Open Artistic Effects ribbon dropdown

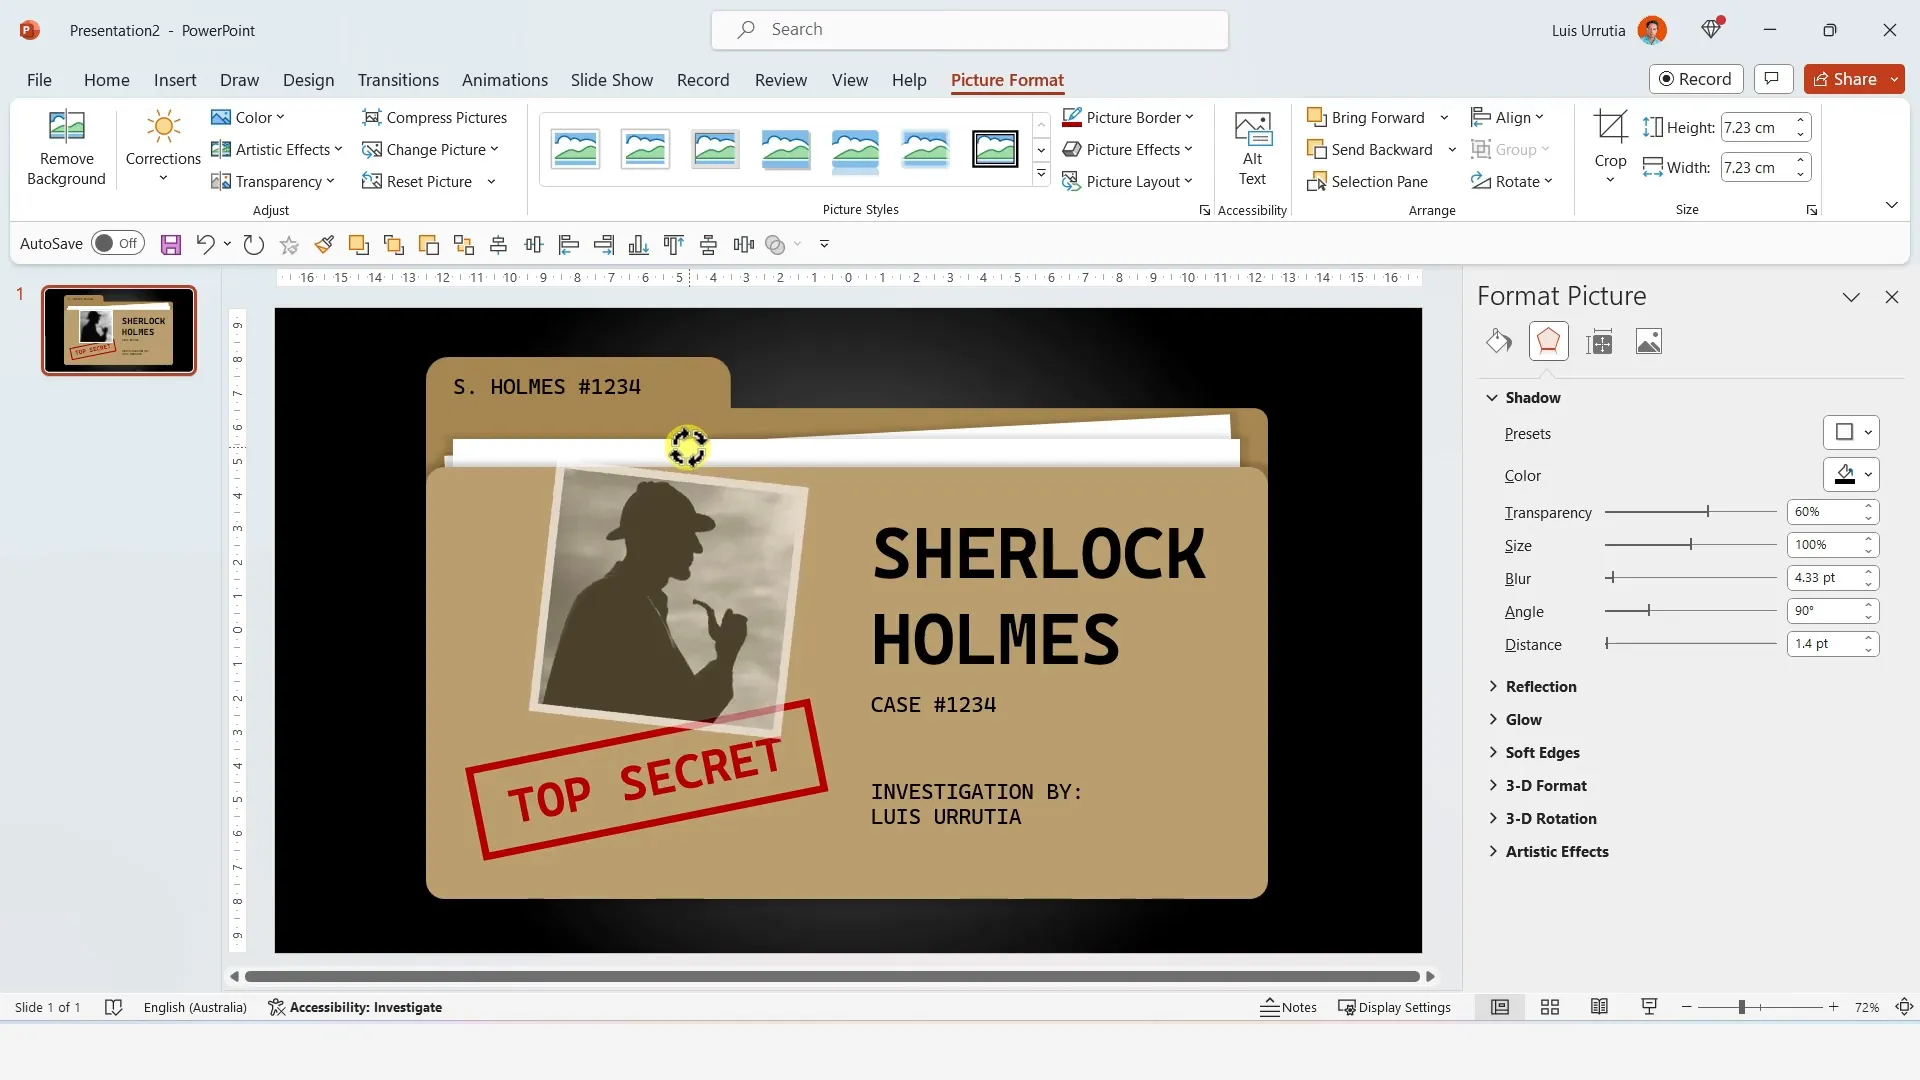277,149
